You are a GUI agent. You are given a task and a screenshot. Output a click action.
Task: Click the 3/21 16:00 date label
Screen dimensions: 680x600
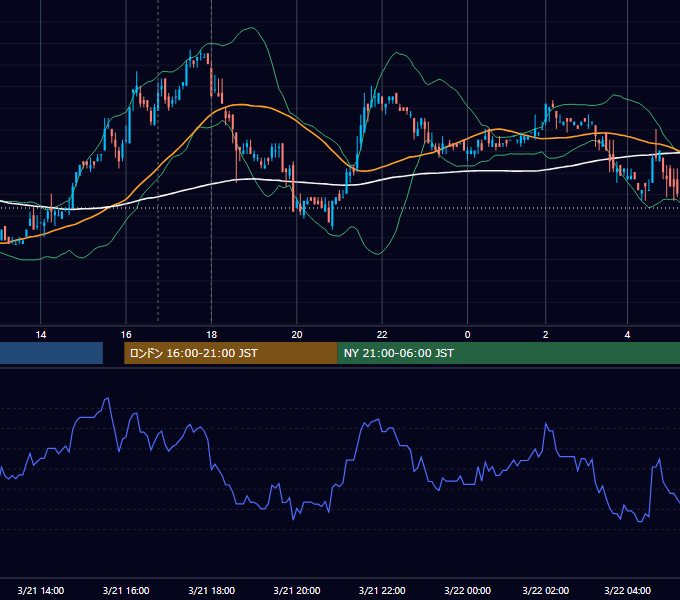[126, 590]
